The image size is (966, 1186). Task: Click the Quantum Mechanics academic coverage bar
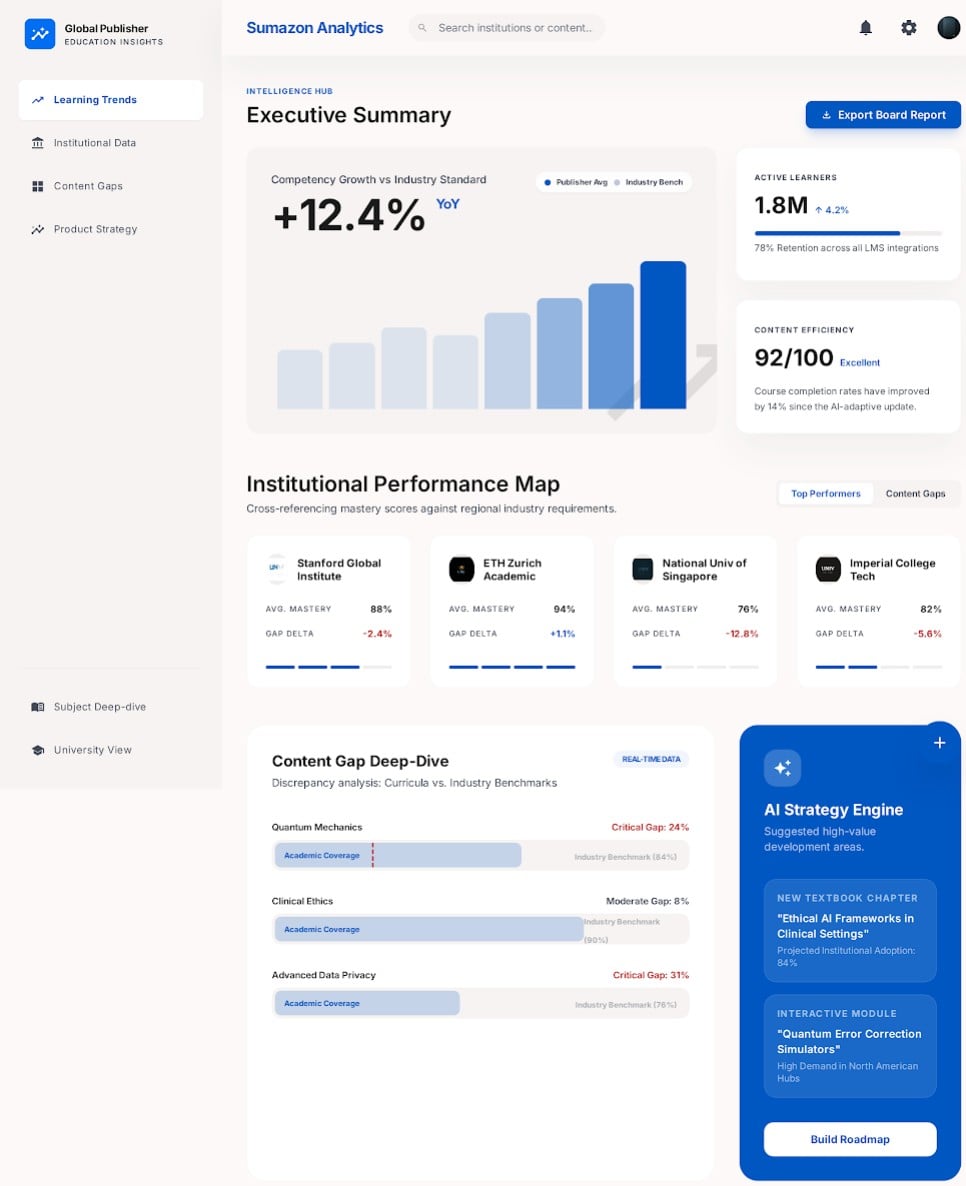pyautogui.click(x=397, y=855)
